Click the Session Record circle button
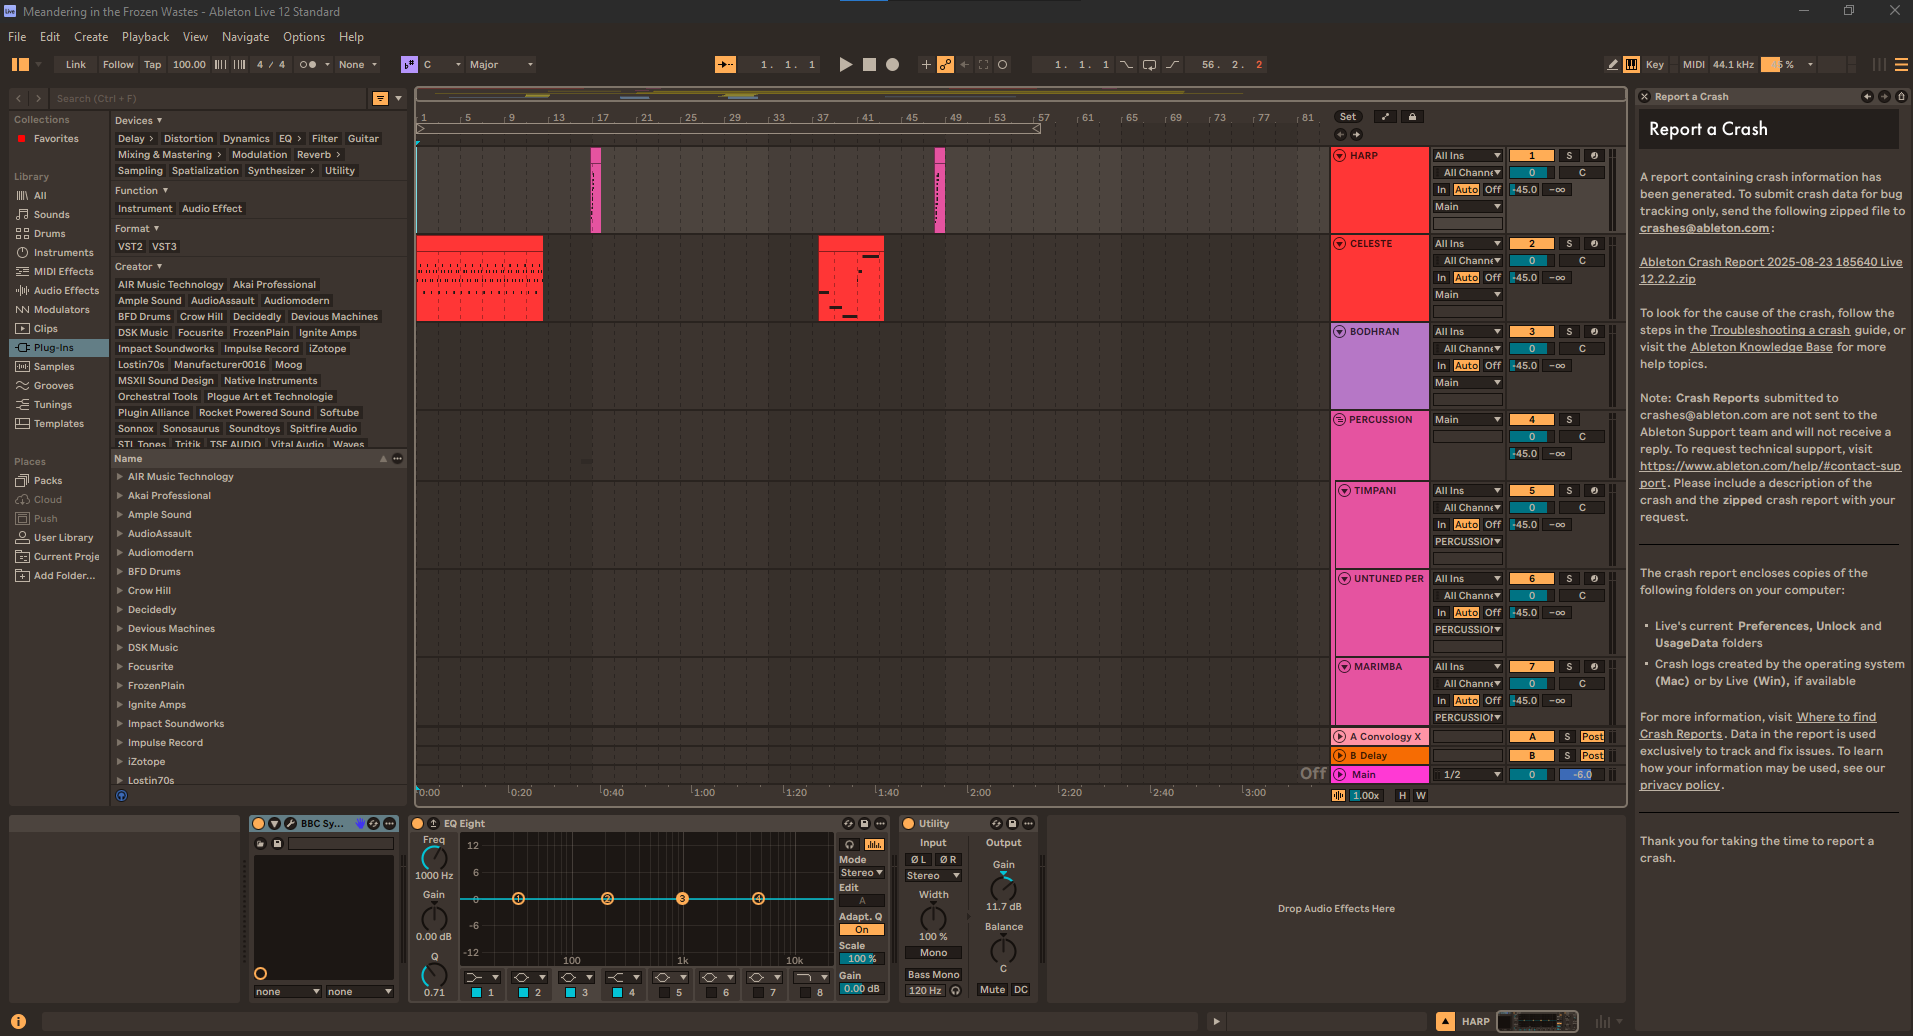This screenshot has width=1913, height=1036. (1003, 64)
